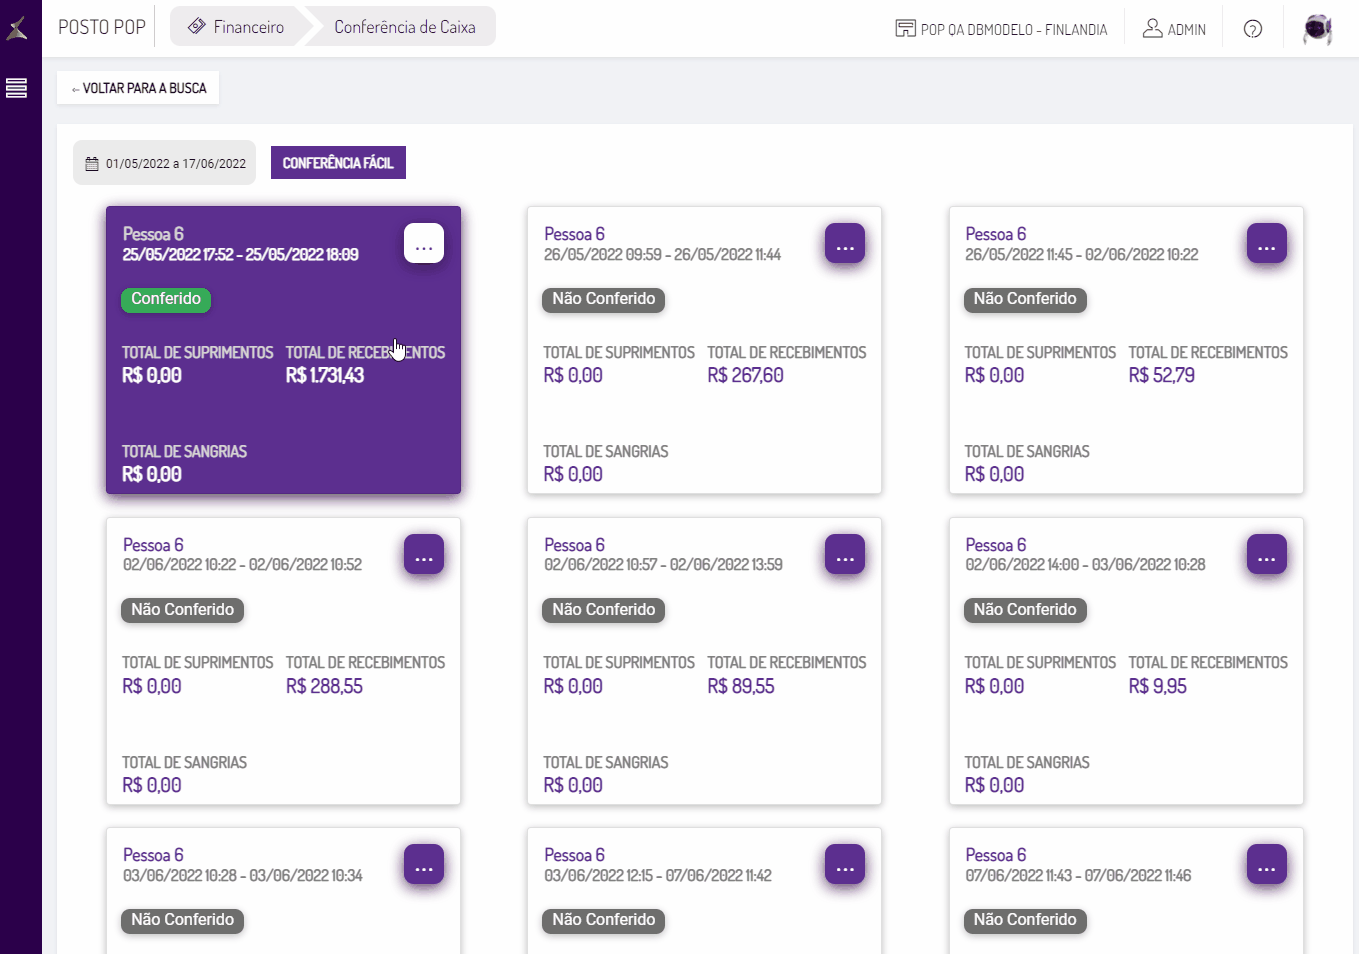Click the app logo in top-left corner
The image size is (1359, 954).
[17, 28]
